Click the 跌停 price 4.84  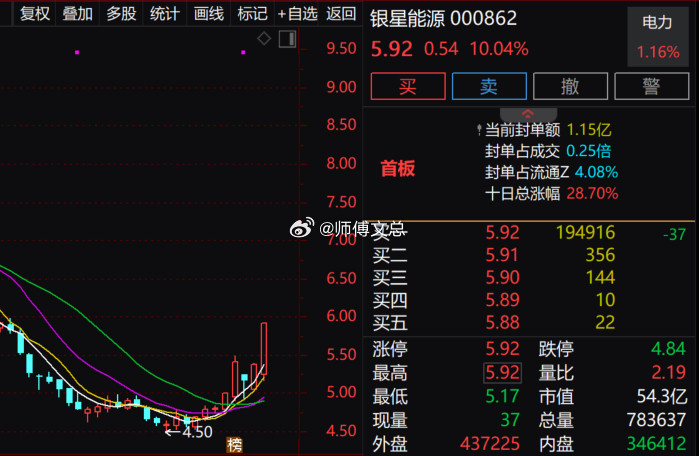point(668,349)
